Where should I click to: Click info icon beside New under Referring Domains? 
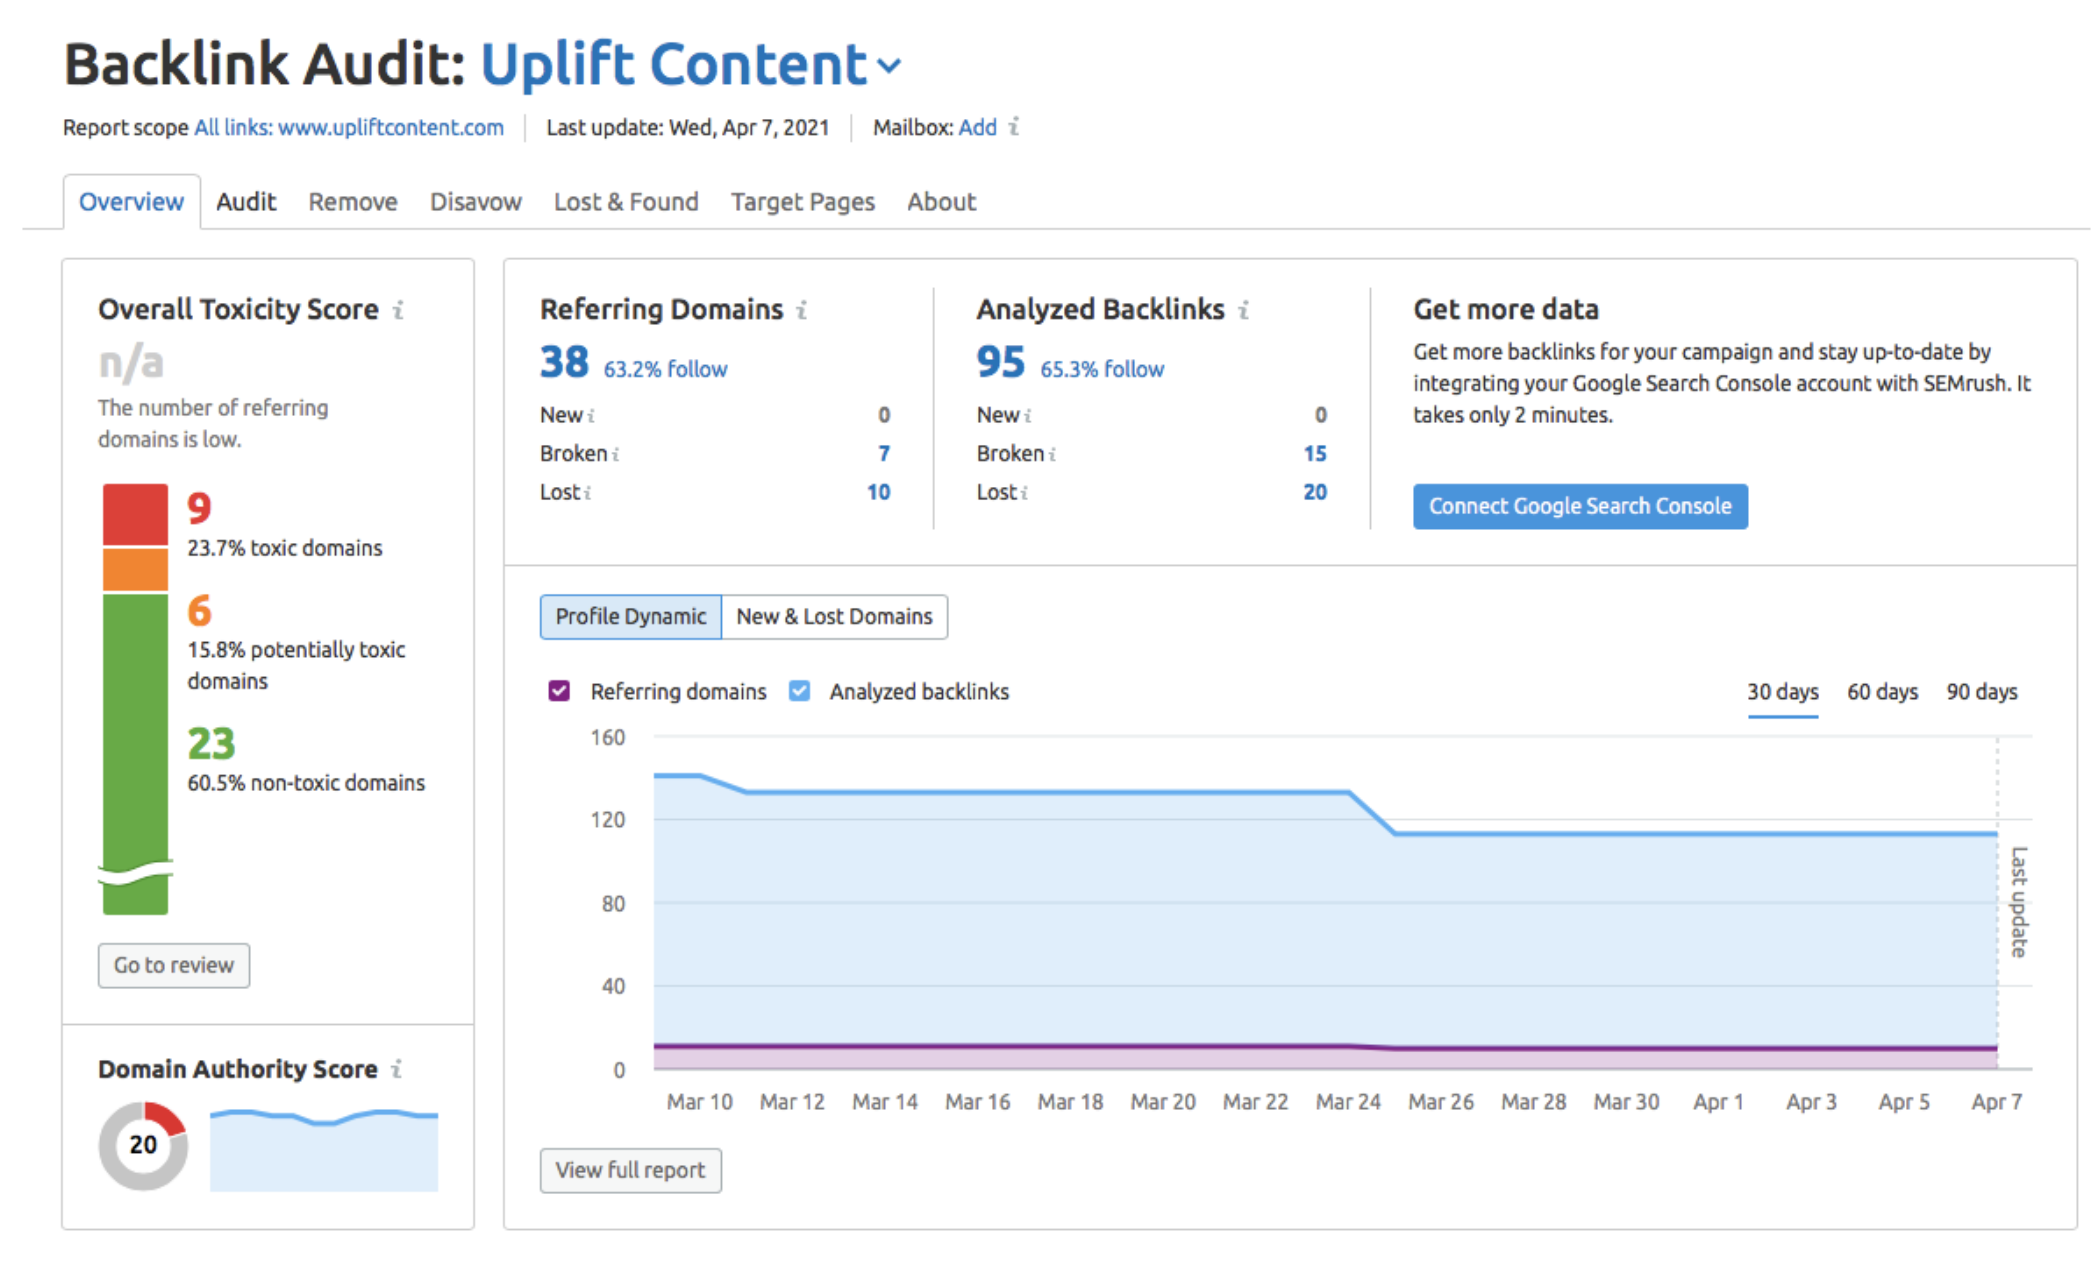pos(591,415)
